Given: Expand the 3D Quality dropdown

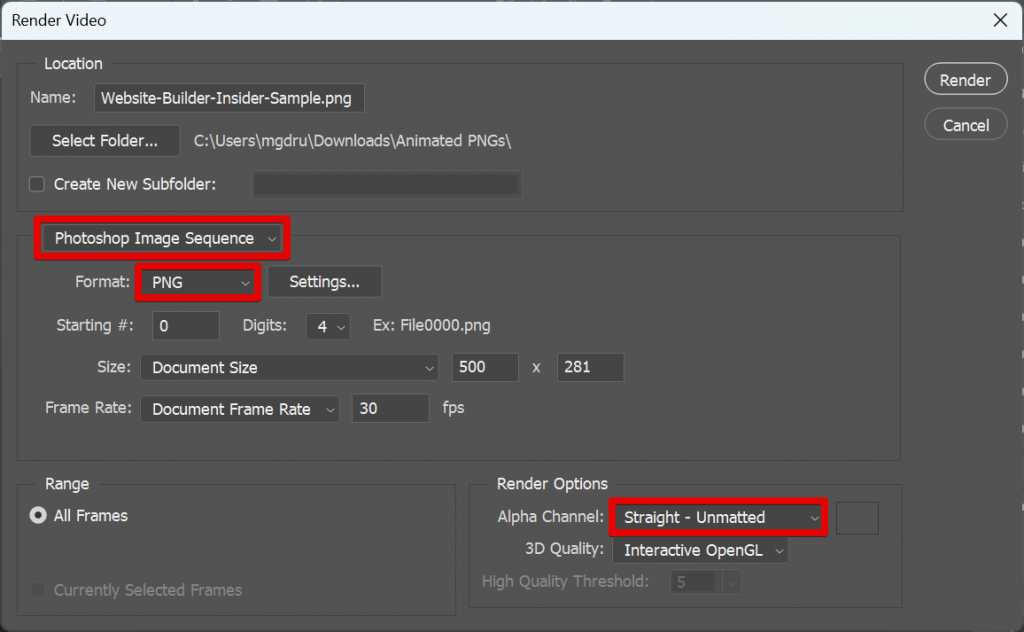Looking at the screenshot, I should point(700,550).
